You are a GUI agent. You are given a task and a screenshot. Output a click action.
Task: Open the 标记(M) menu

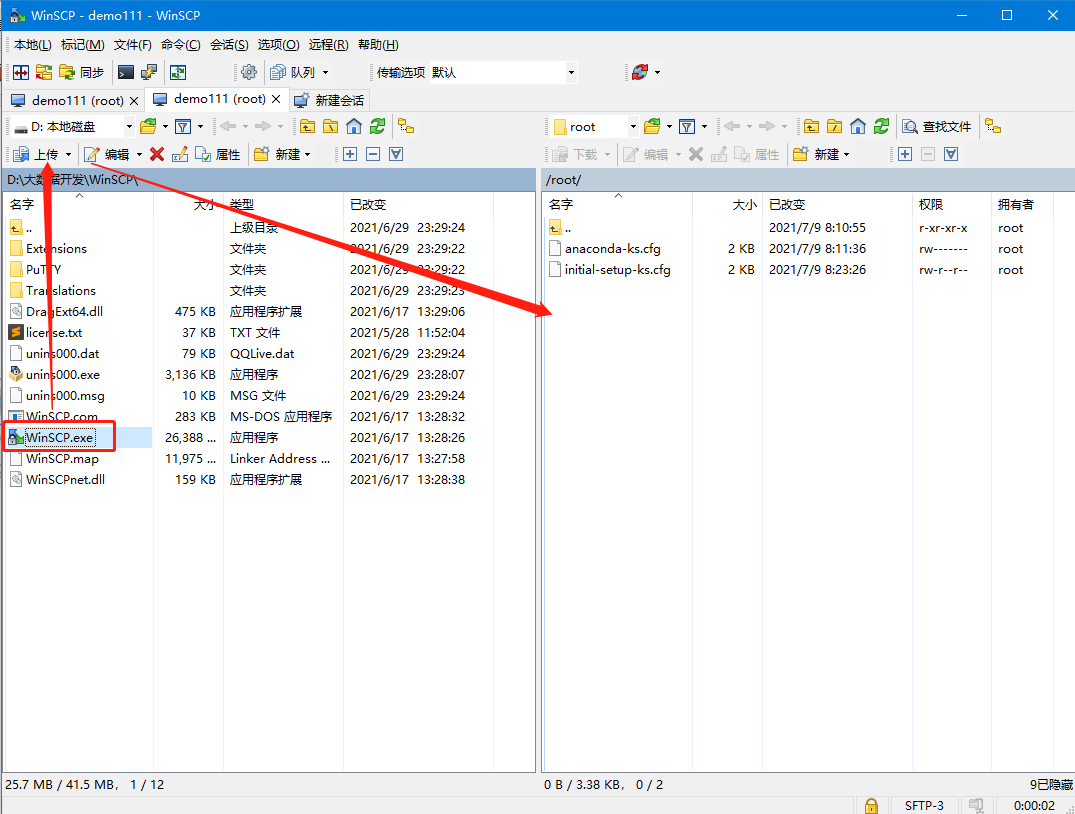click(82, 45)
